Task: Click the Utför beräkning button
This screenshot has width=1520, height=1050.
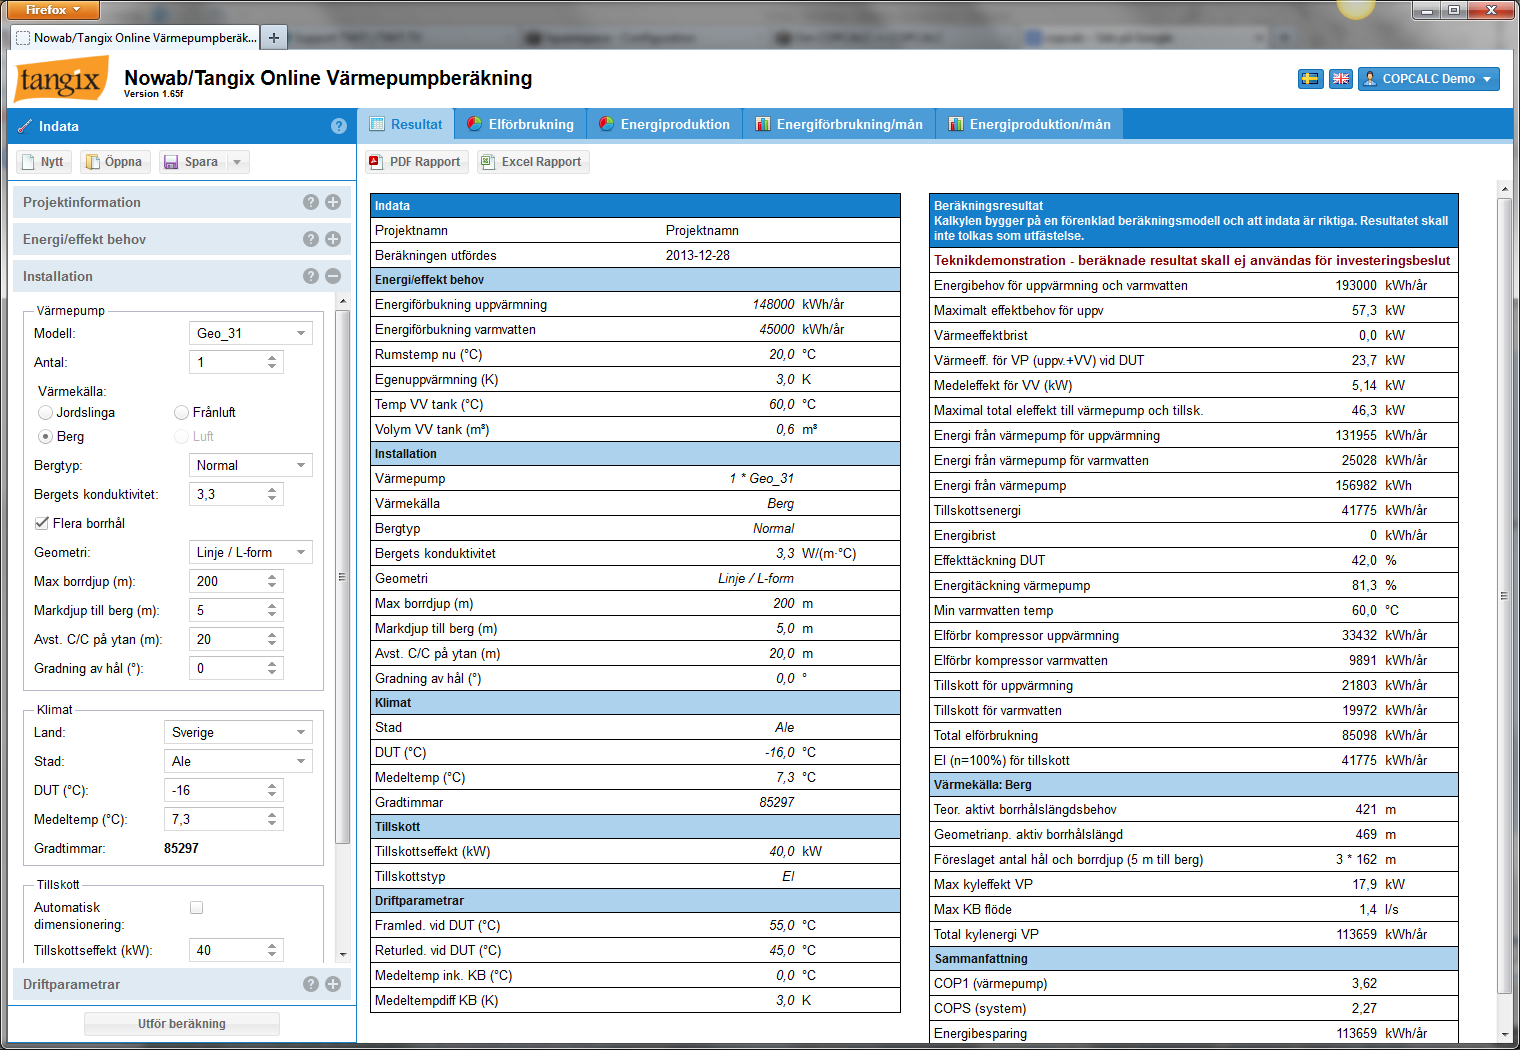Action: coord(182,1024)
